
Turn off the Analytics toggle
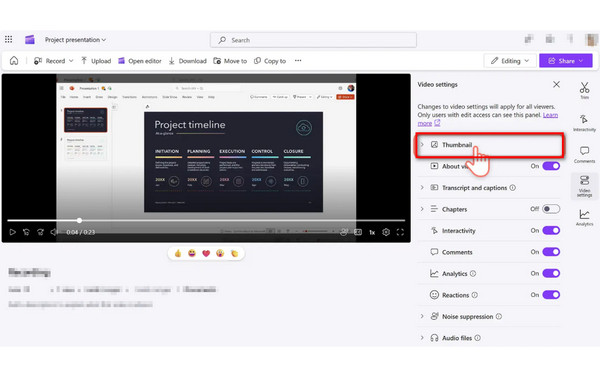coord(551,273)
